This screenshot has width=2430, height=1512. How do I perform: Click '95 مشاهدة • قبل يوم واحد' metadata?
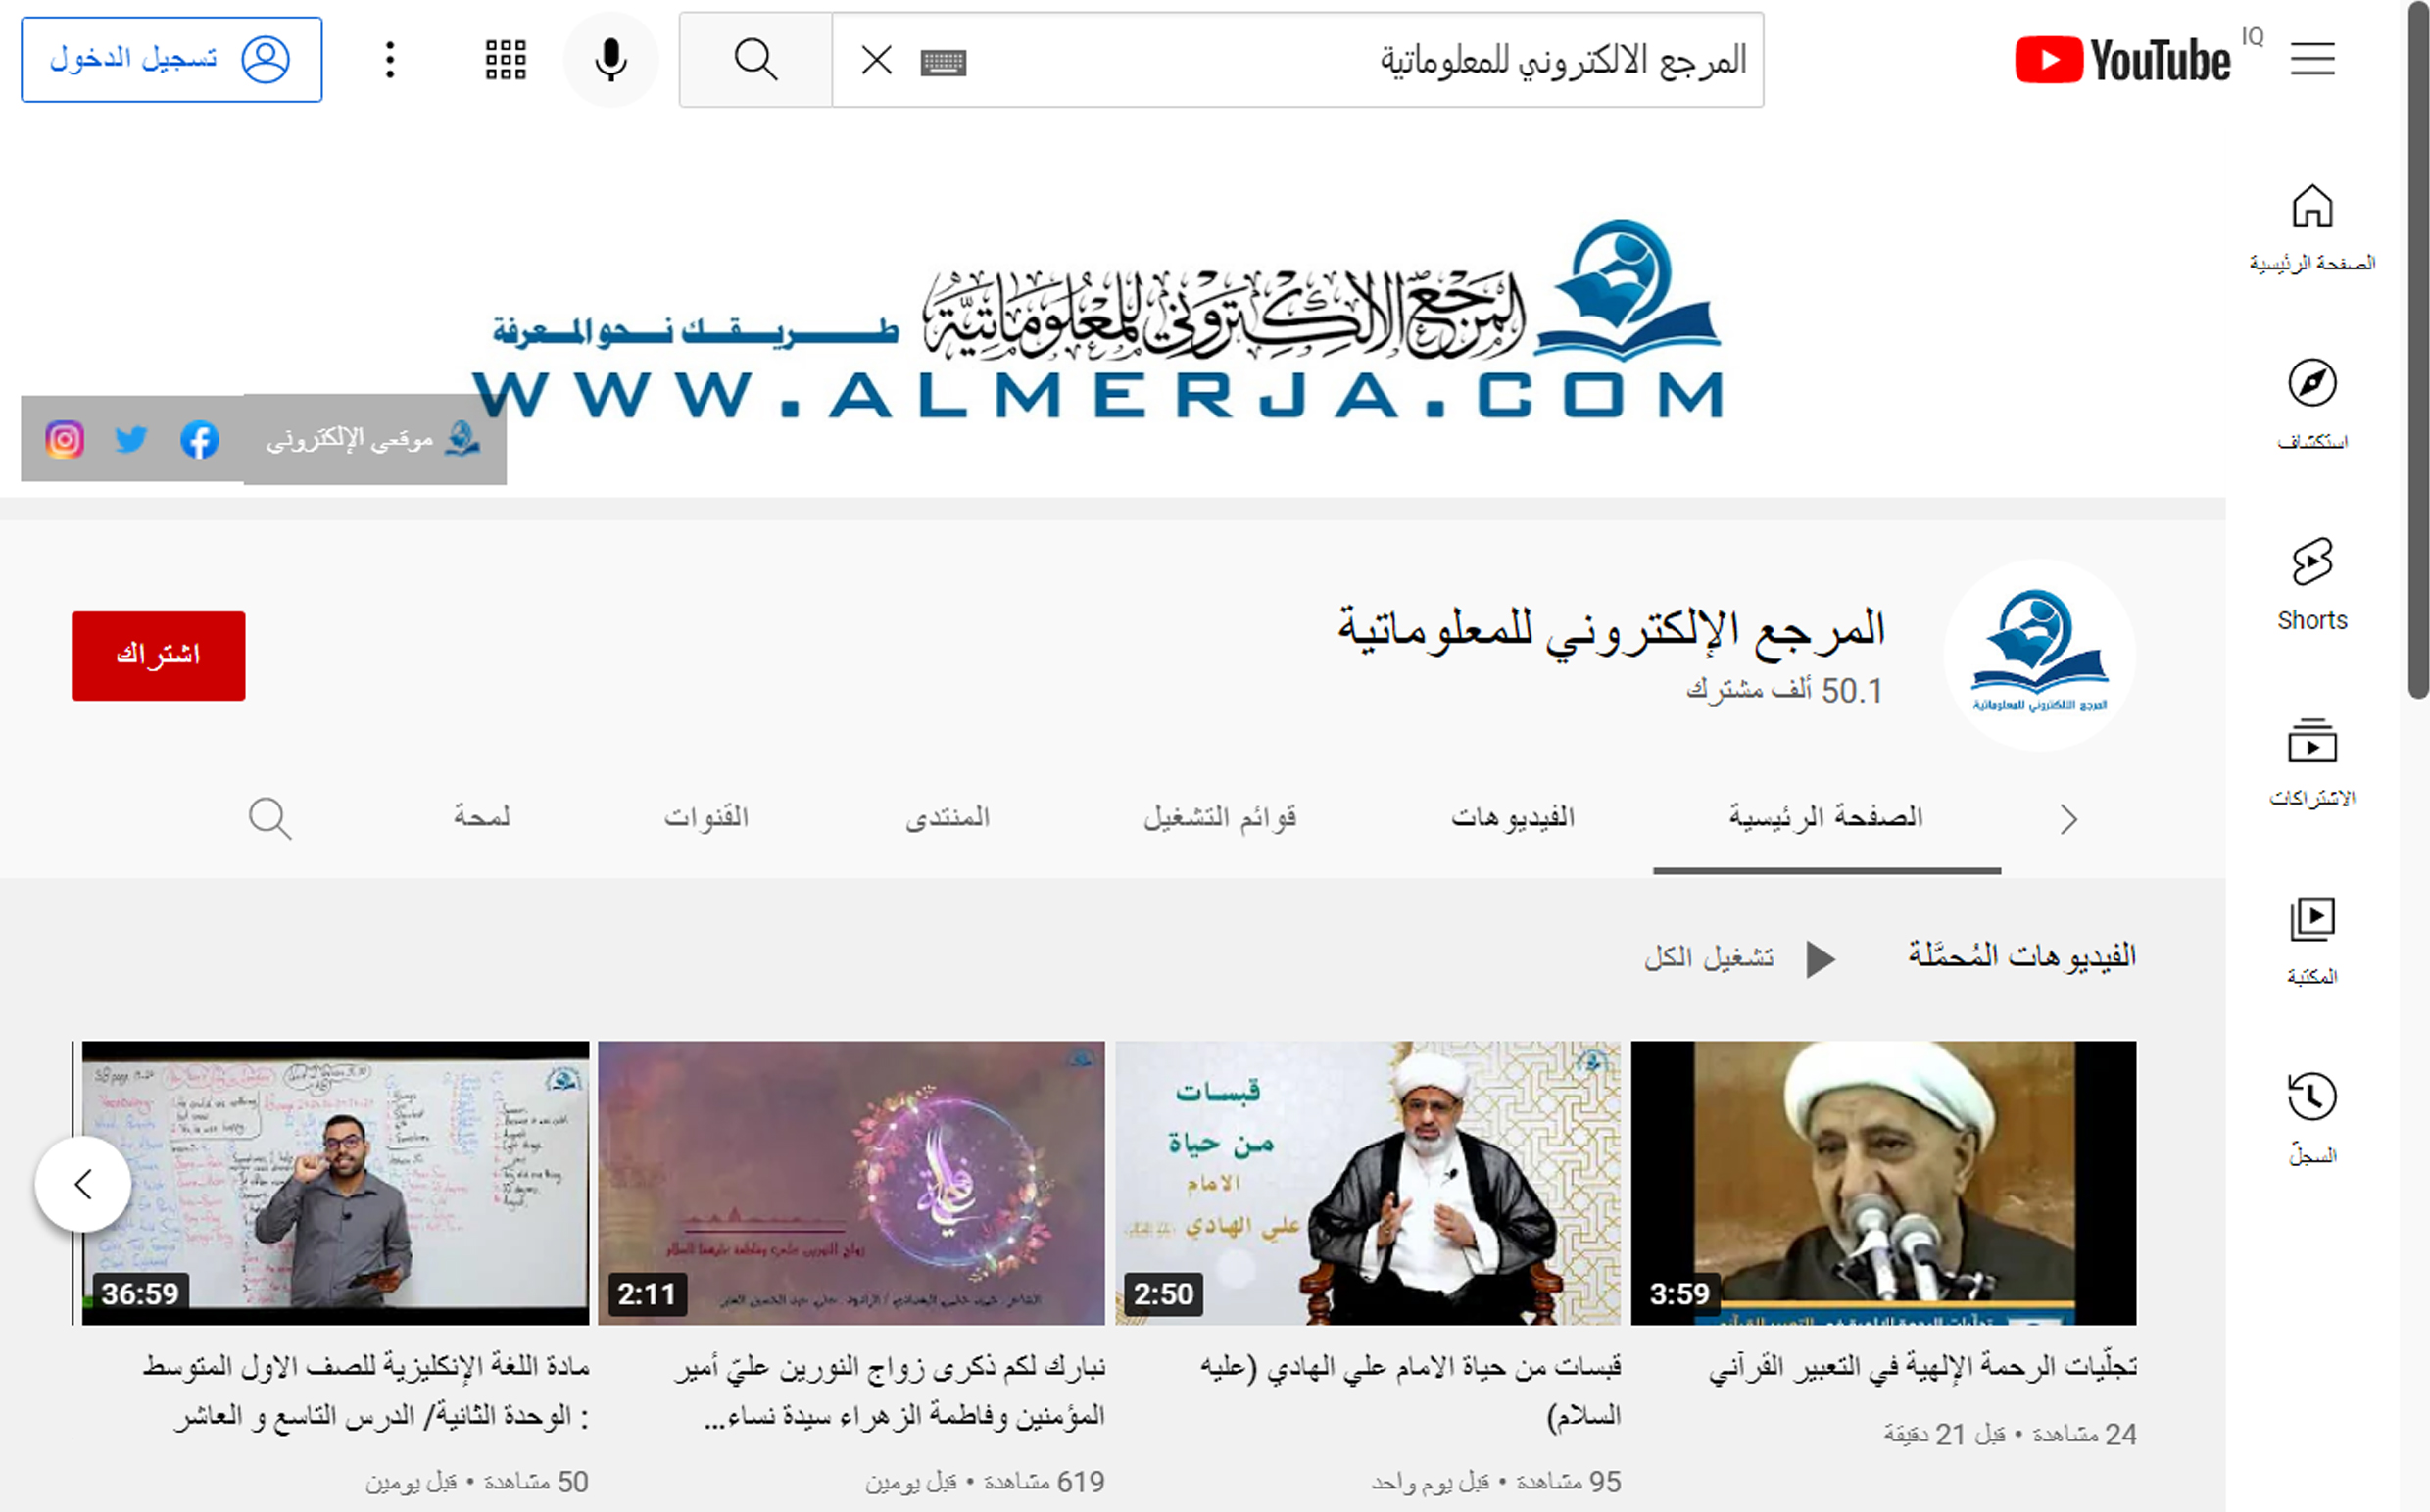click(x=1496, y=1482)
